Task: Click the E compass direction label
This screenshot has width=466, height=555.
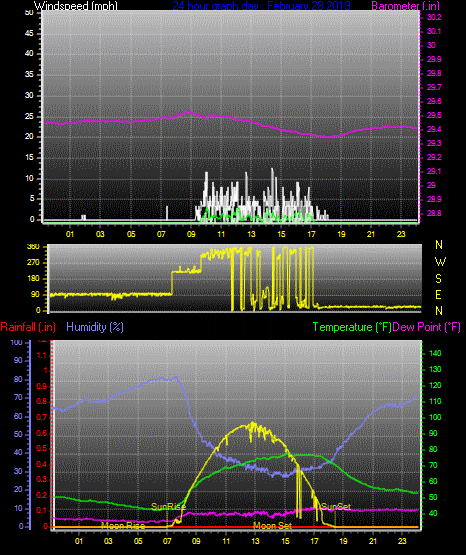Action: click(x=438, y=294)
